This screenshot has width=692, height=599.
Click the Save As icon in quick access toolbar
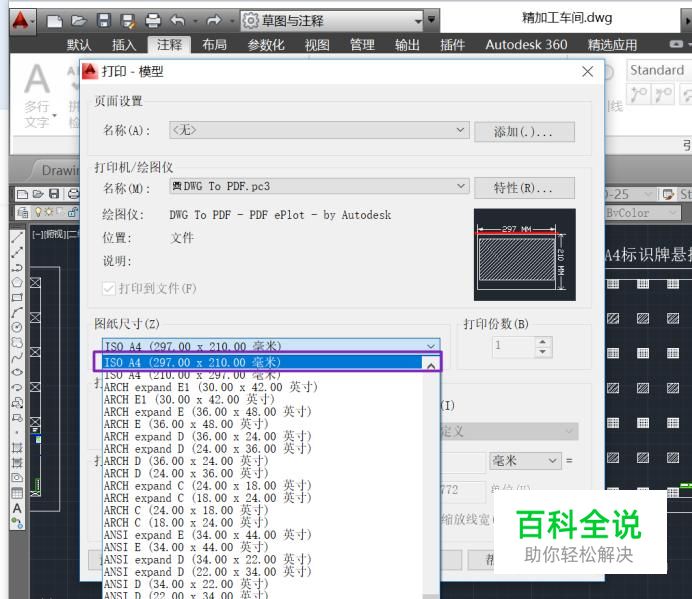click(128, 21)
